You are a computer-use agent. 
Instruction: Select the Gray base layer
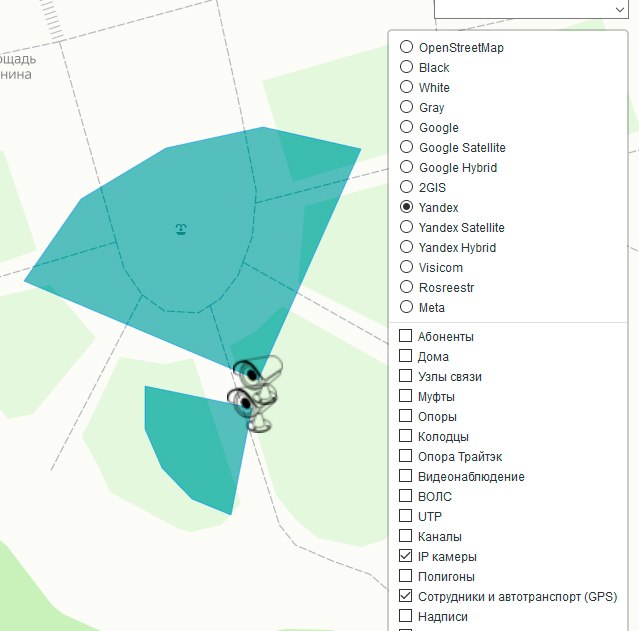pyautogui.click(x=406, y=107)
